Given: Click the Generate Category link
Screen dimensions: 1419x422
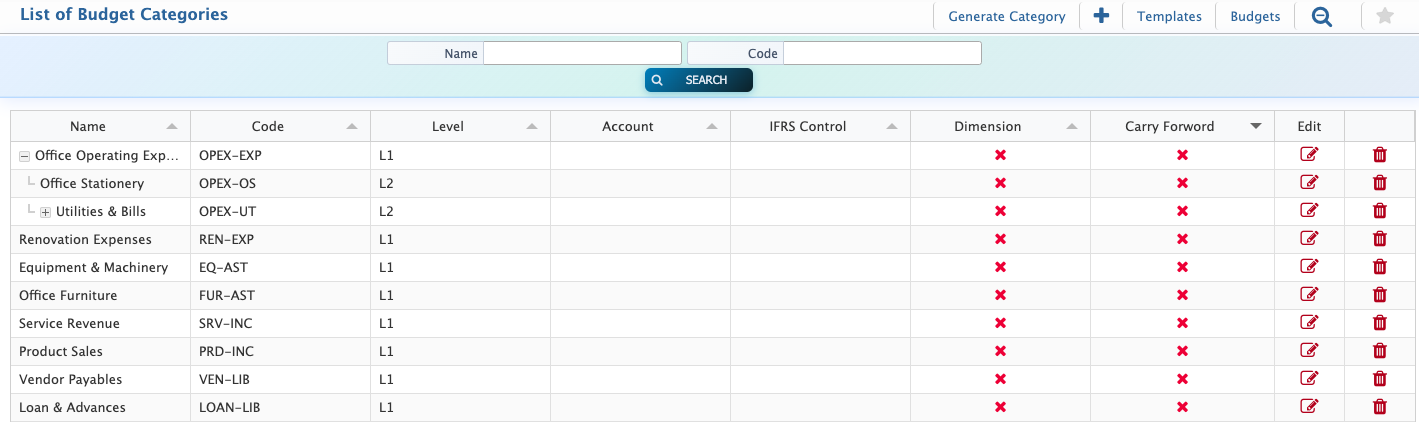Looking at the screenshot, I should tap(1006, 16).
